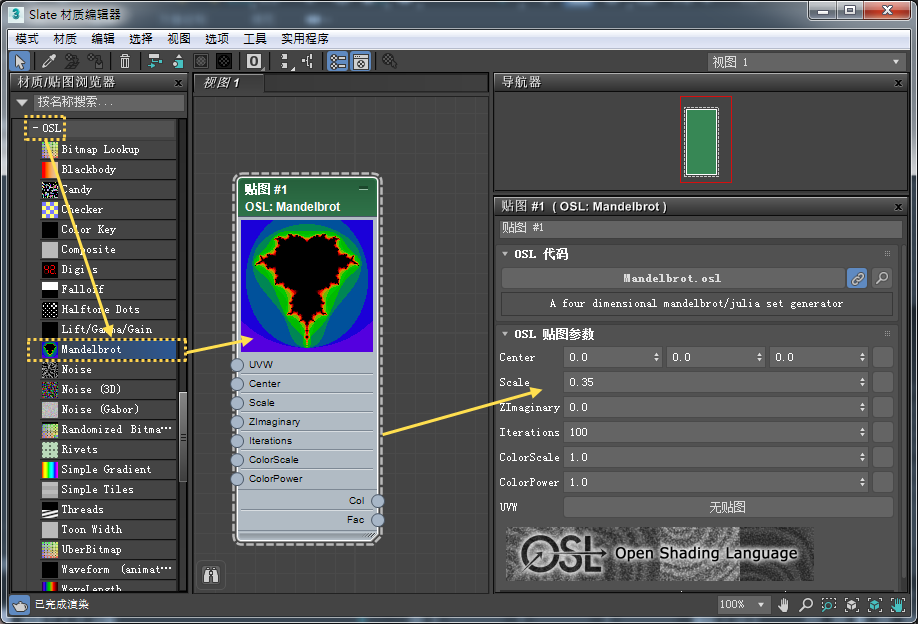
Task: Open the 编辑 menu
Action: (103, 39)
